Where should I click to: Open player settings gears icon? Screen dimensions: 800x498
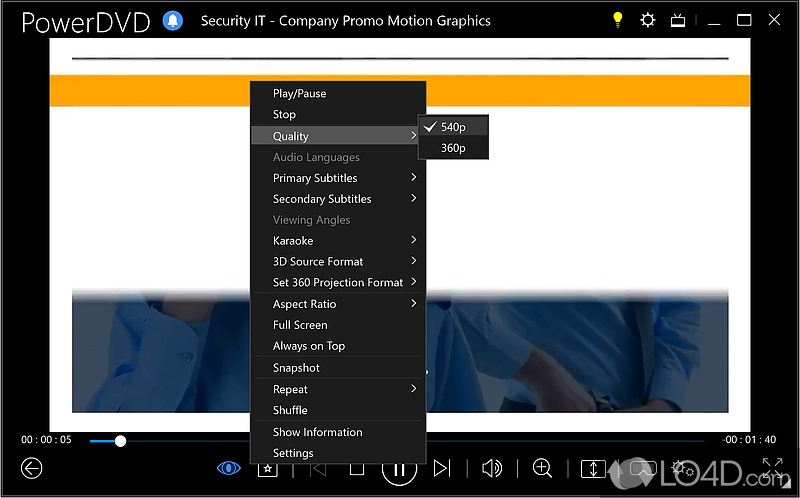682,468
